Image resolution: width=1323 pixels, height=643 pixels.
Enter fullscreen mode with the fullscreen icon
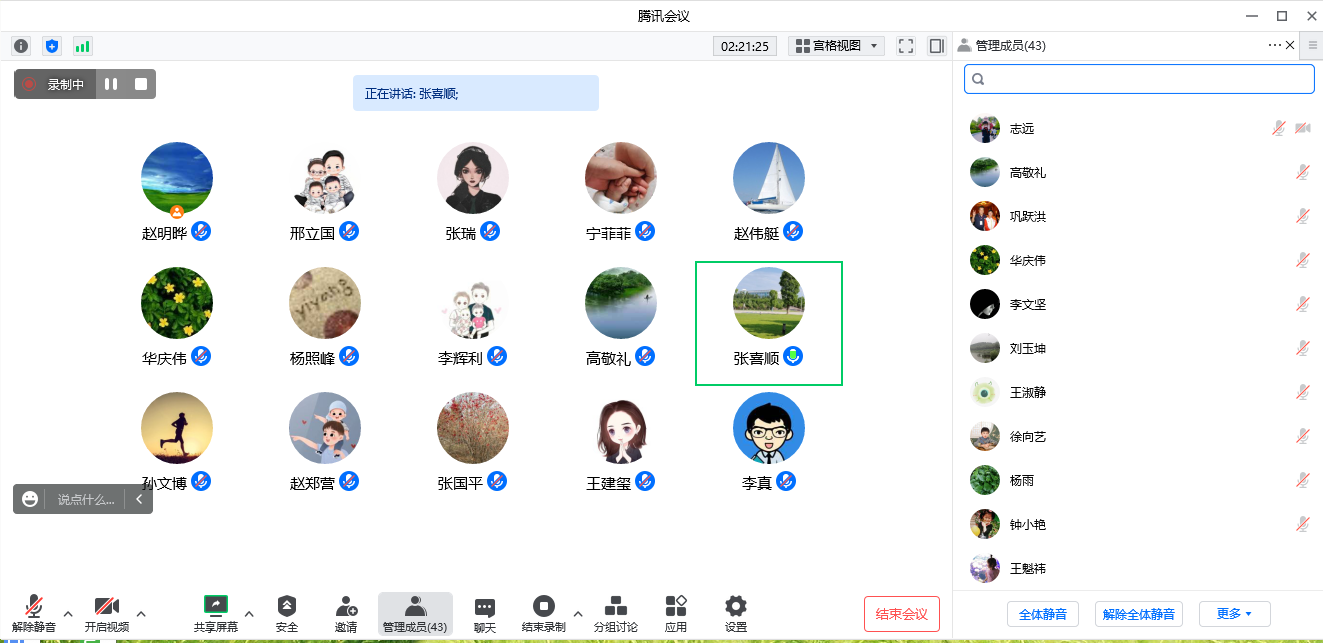pyautogui.click(x=906, y=46)
